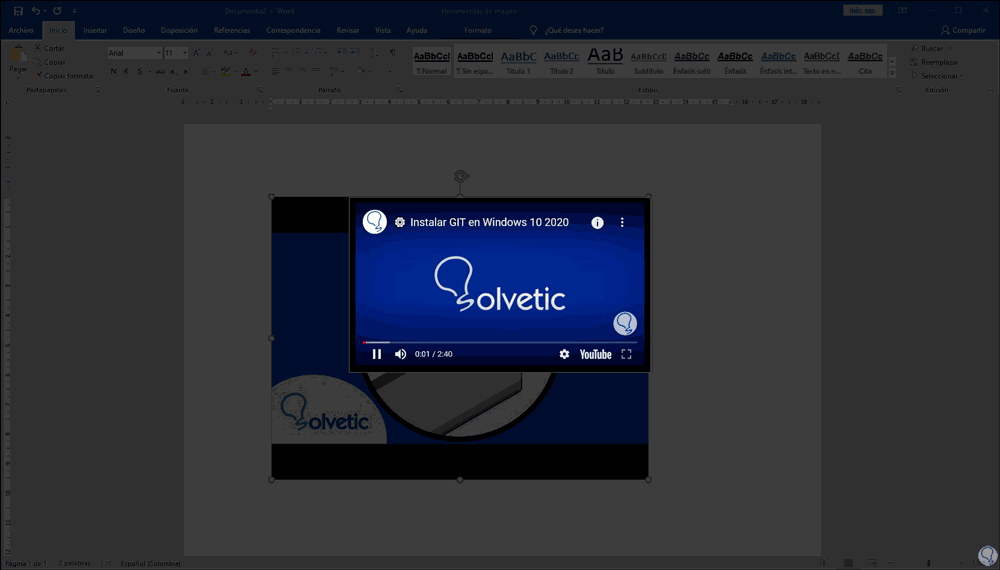Toggle the bullets list button
1000x570 pixels.
pos(275,52)
